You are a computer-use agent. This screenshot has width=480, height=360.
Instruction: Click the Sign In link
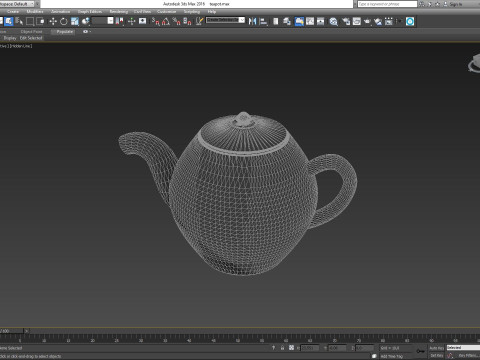[x=456, y=4]
